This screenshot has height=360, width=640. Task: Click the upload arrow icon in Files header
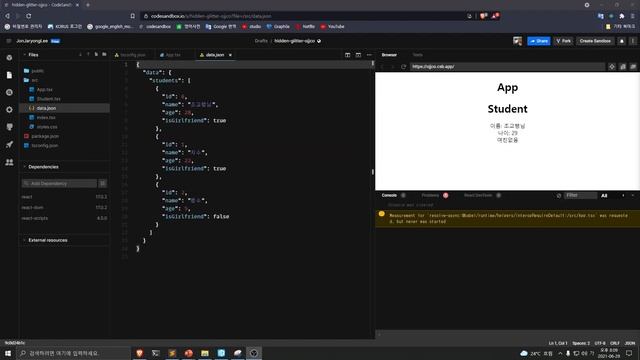click(x=88, y=54)
